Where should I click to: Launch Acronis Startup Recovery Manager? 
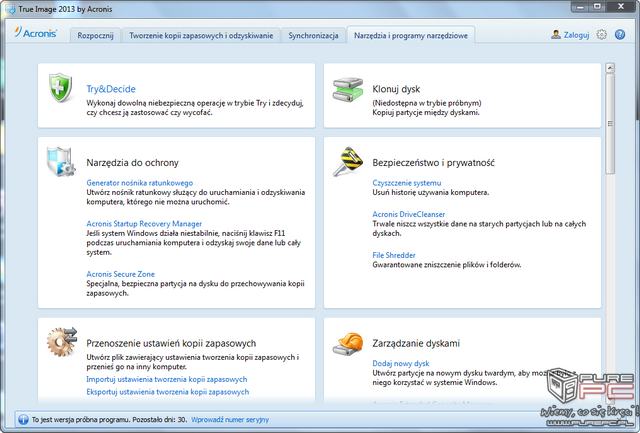tap(144, 224)
